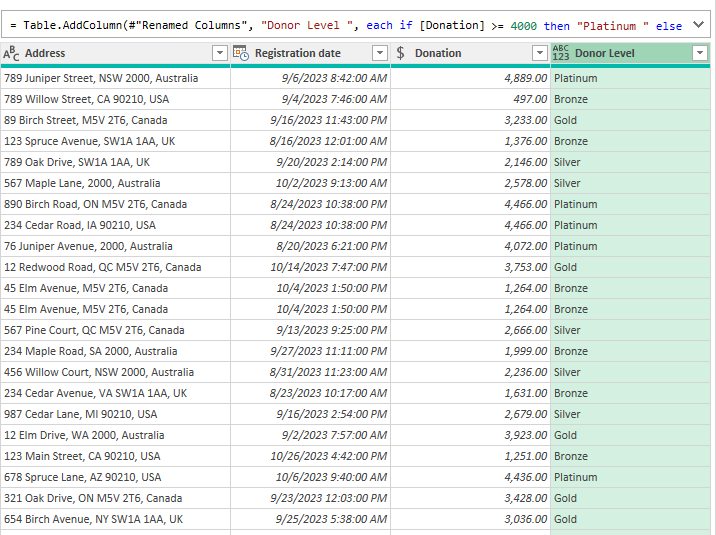Select date cell 9/27/2023 11:11:00 PM
Screen dimensions: 716x535
coord(311,351)
